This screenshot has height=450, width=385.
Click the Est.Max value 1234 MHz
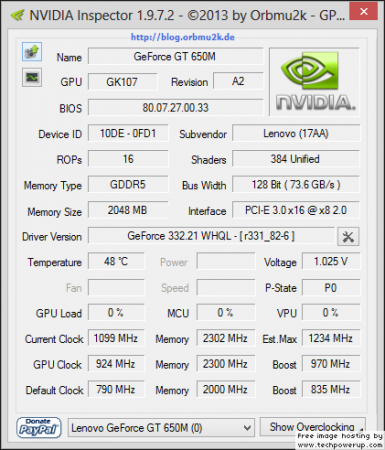[331, 338]
